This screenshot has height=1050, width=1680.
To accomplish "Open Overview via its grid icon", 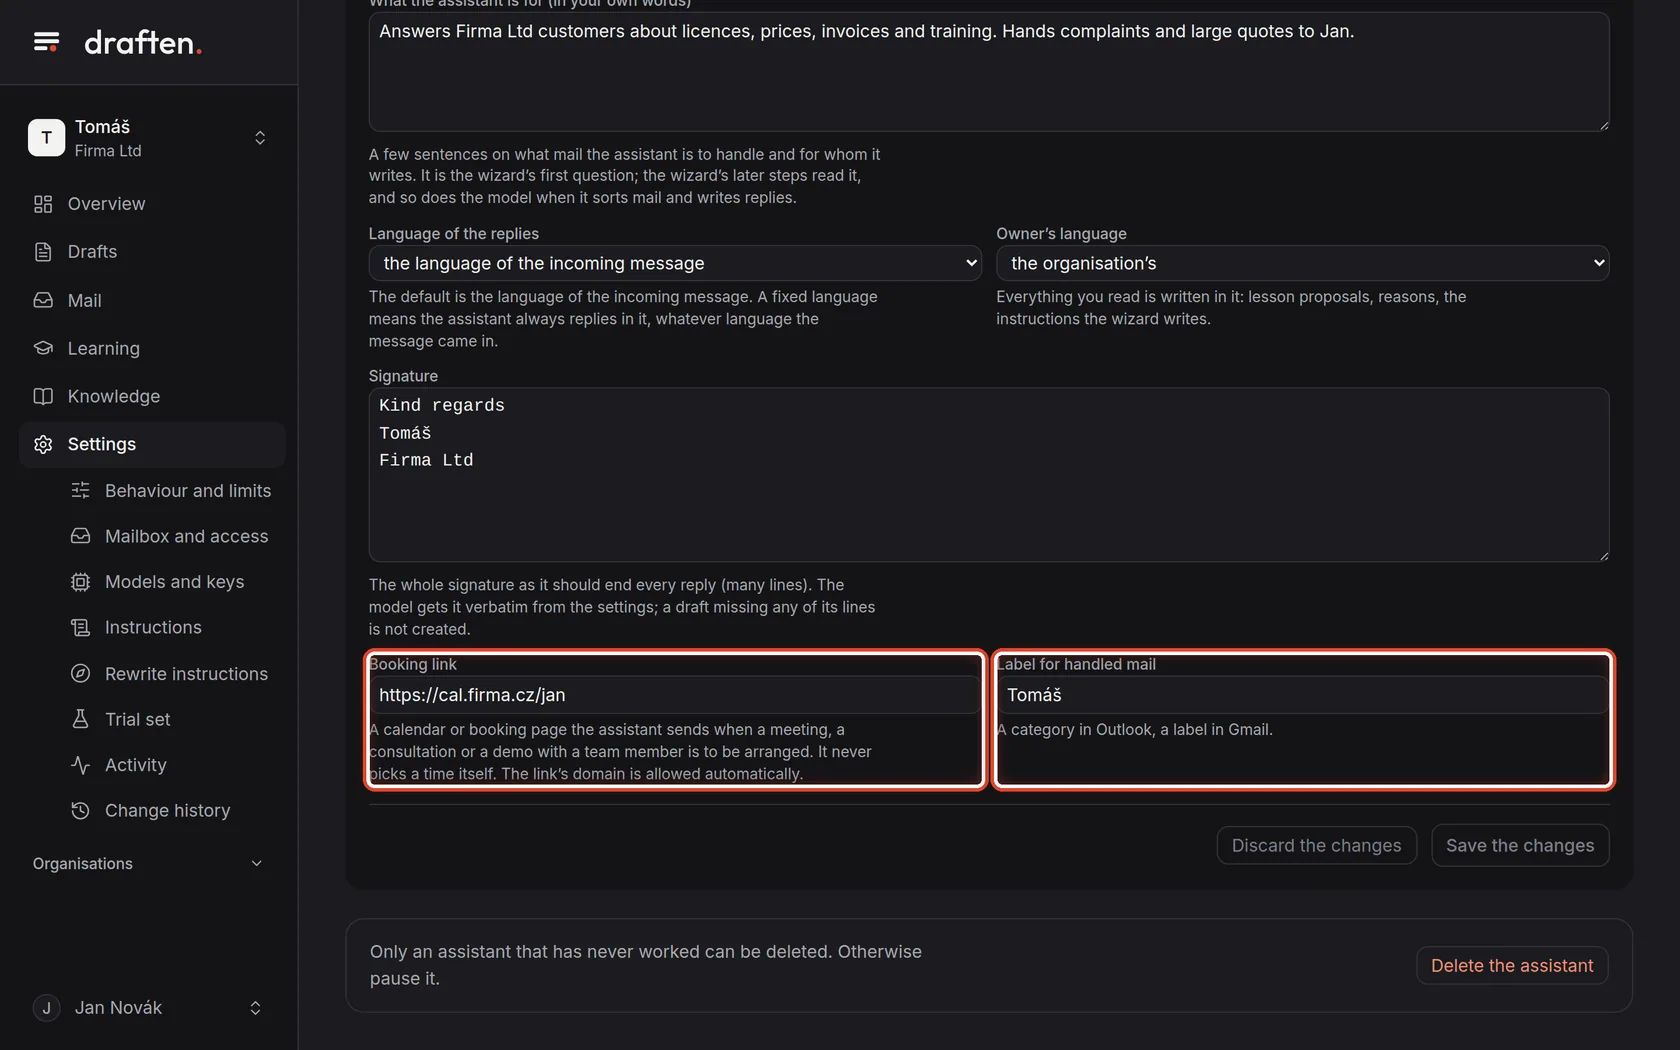I will click(x=43, y=204).
